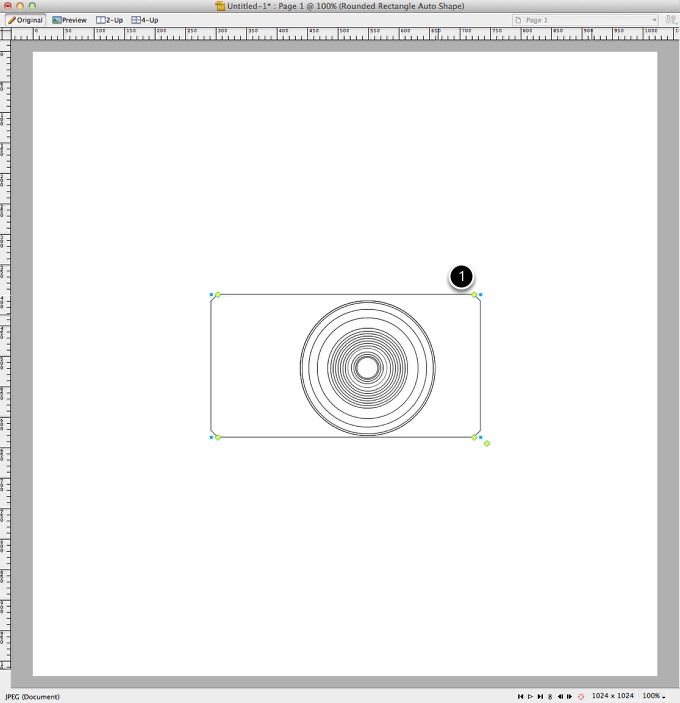The width and height of the screenshot is (680, 703).
Task: Open the 100% zoom level dropdown
Action: pyautogui.click(x=654, y=695)
